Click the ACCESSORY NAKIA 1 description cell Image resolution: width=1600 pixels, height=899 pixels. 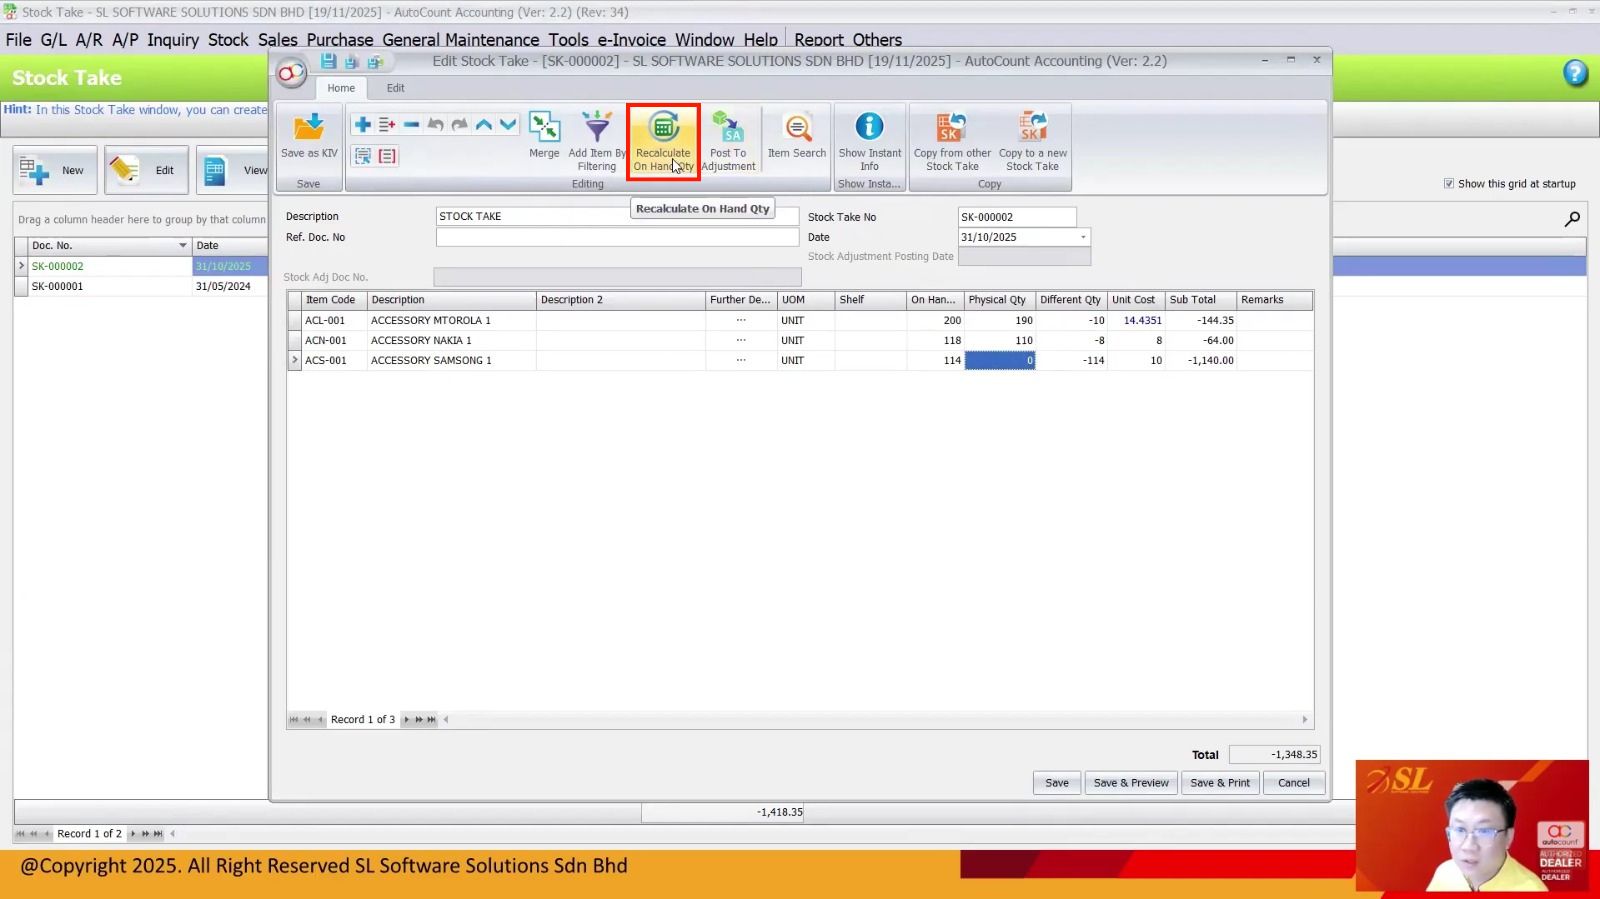click(452, 340)
